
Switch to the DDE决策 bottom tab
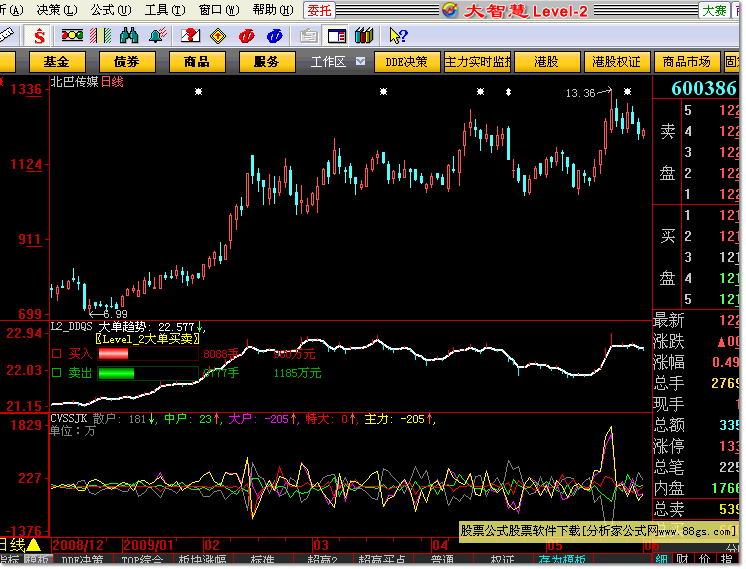[x=82, y=561]
